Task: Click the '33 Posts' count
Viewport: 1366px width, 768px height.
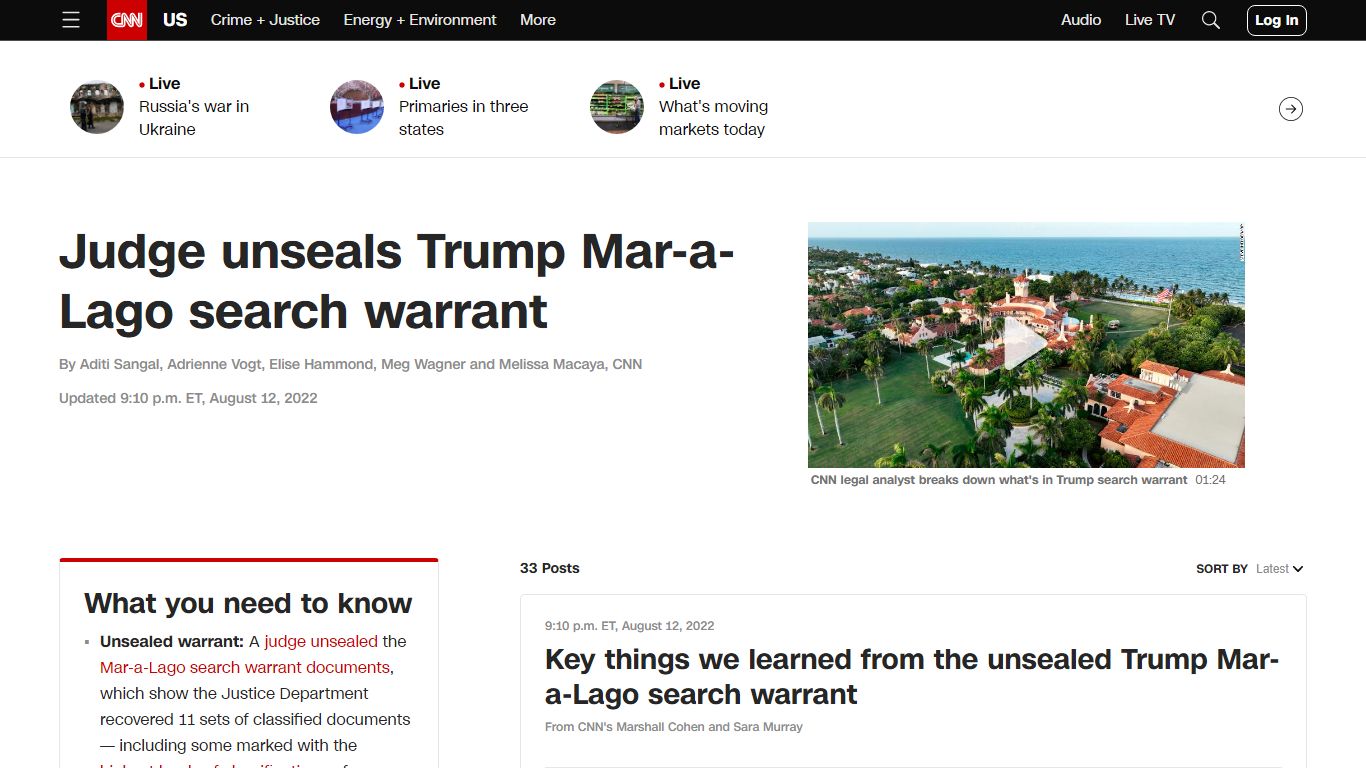Action: click(550, 568)
